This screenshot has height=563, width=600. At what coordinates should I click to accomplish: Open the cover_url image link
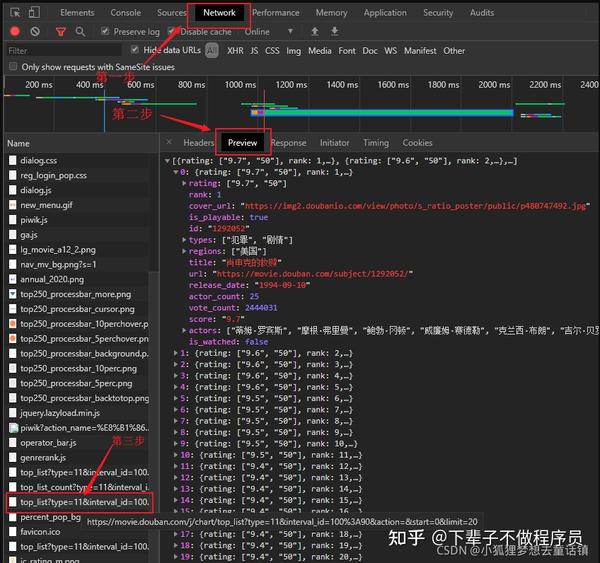tap(415, 206)
